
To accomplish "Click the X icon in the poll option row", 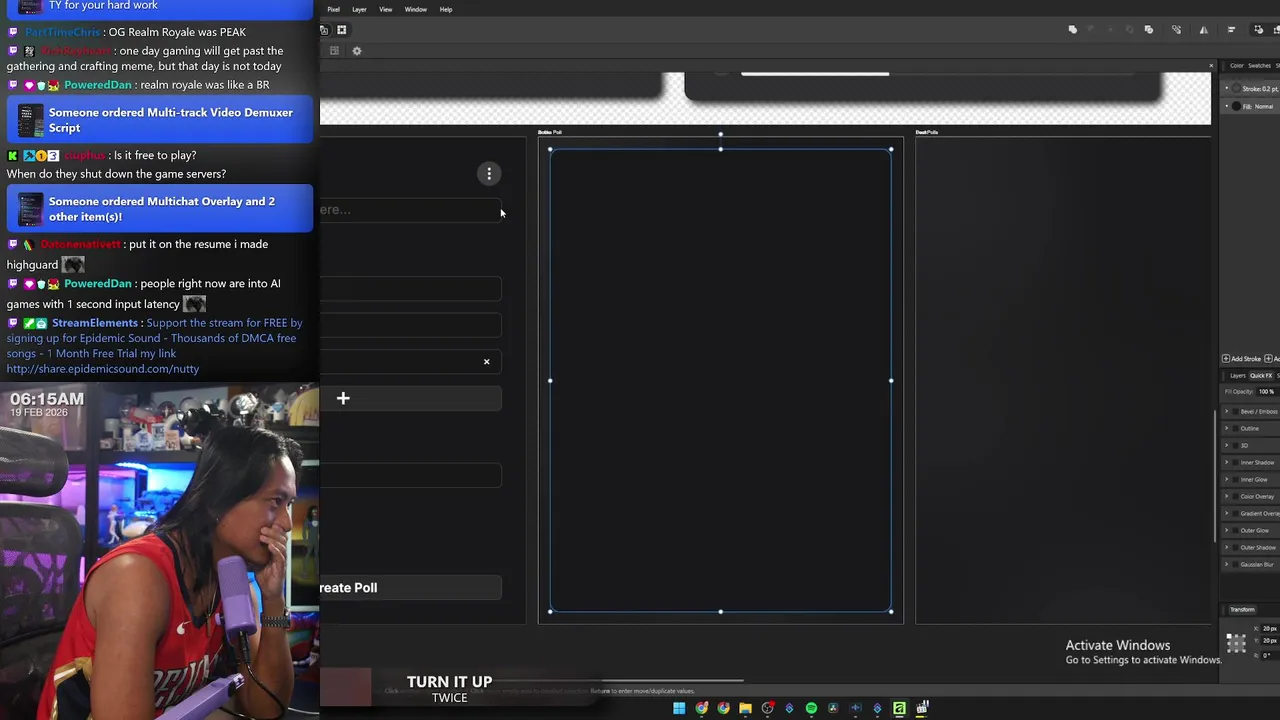I will pos(487,362).
